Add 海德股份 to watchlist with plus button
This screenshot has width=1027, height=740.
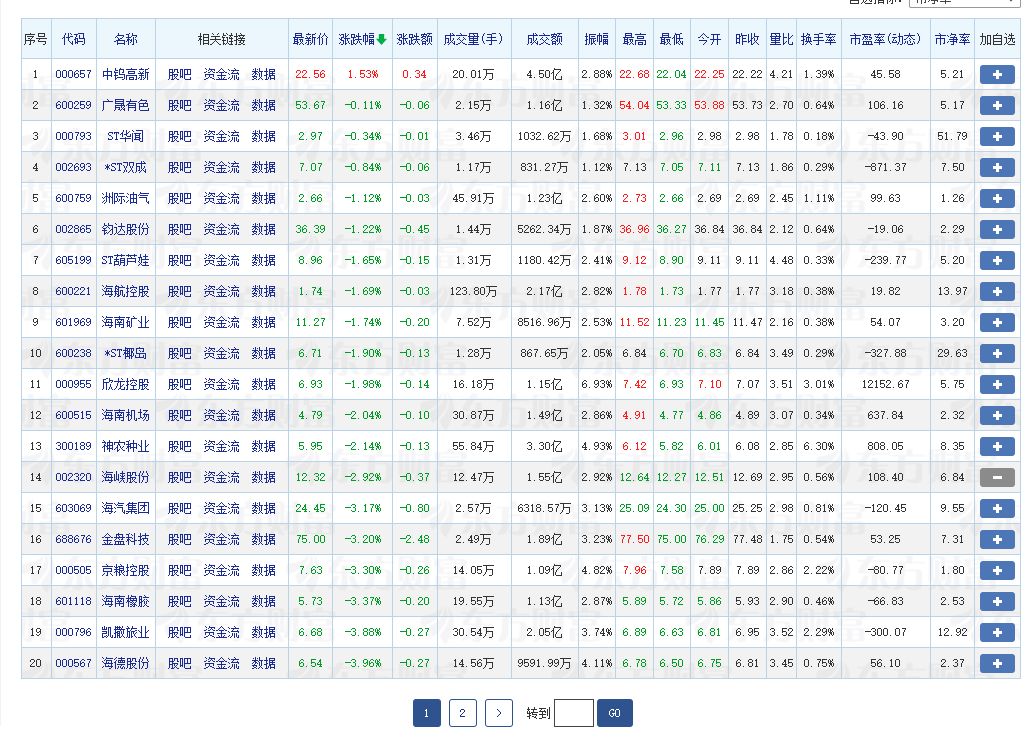(x=997, y=663)
